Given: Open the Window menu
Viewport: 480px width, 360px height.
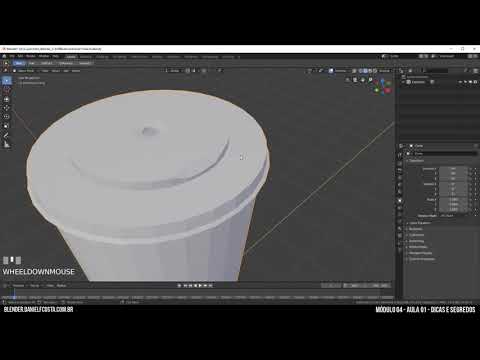Looking at the screenshot, I should click(x=44, y=56).
